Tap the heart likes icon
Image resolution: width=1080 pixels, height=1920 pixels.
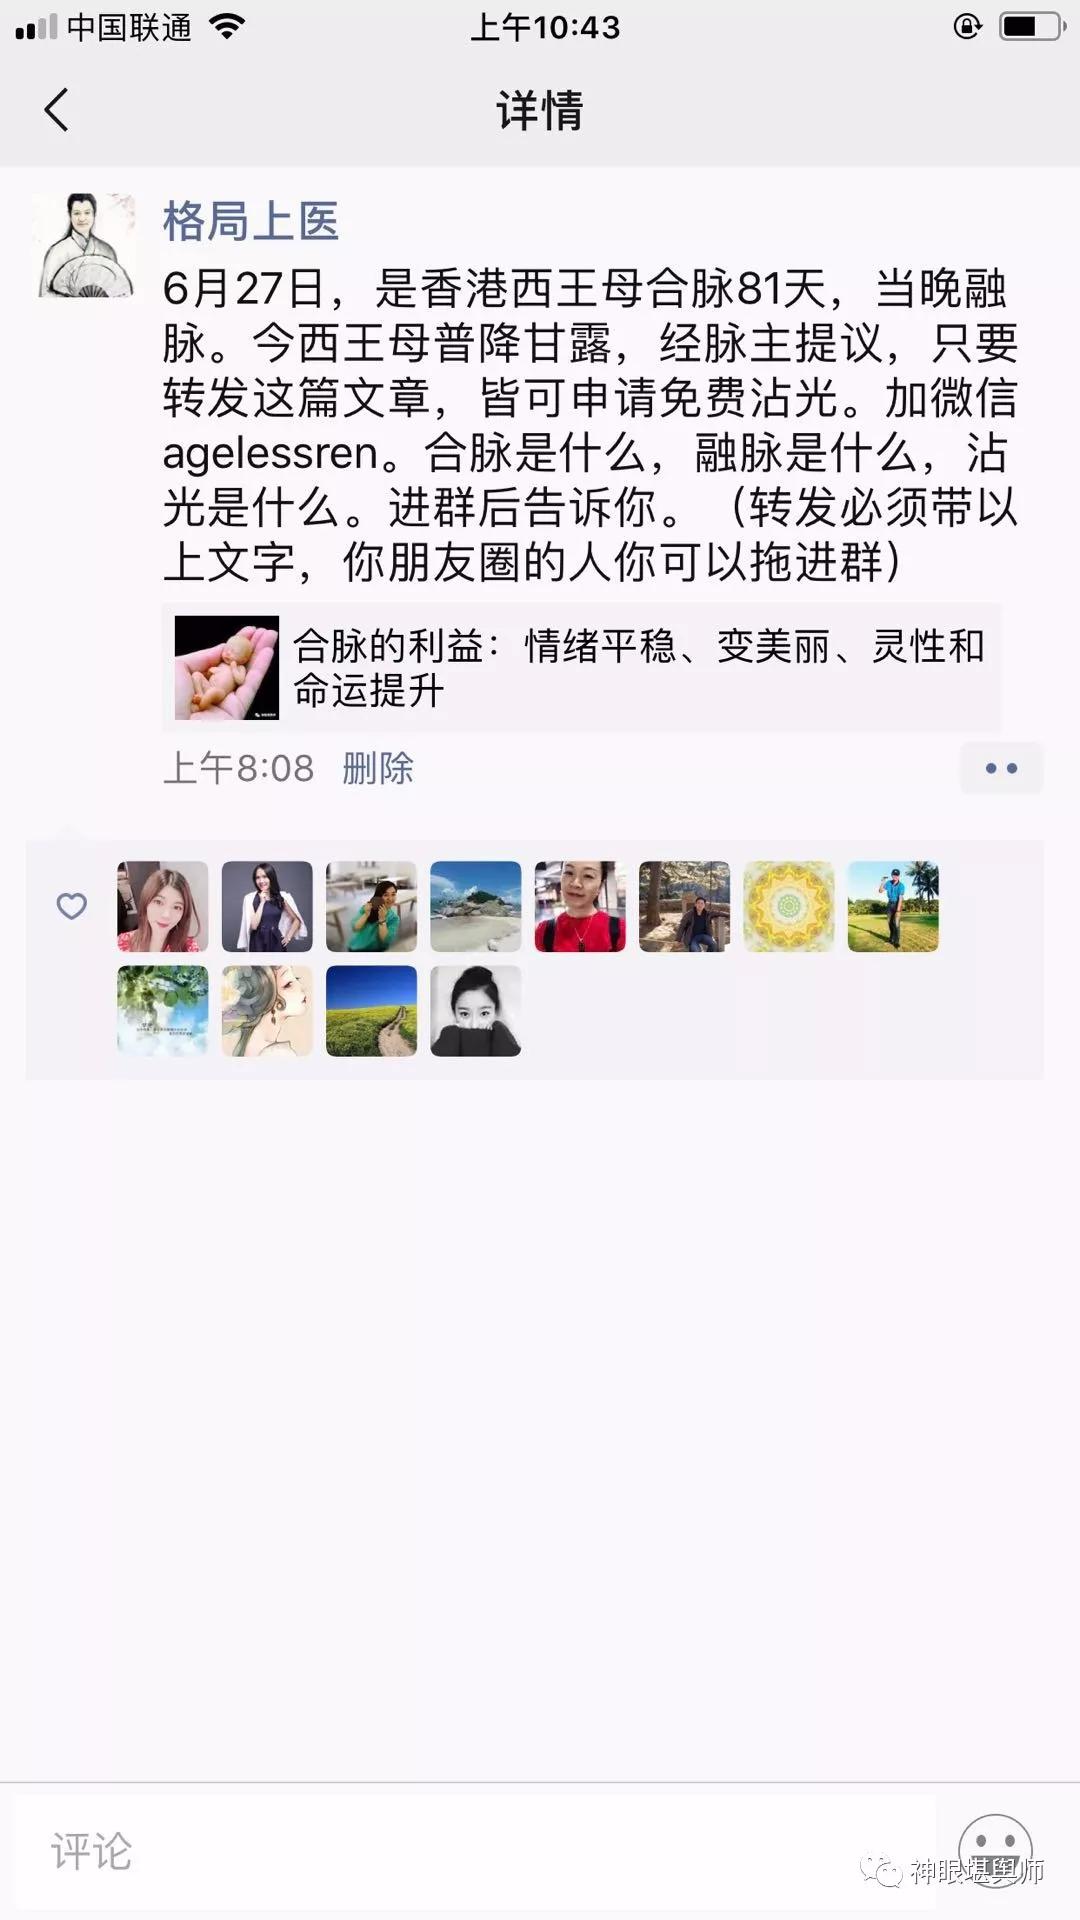click(x=71, y=906)
